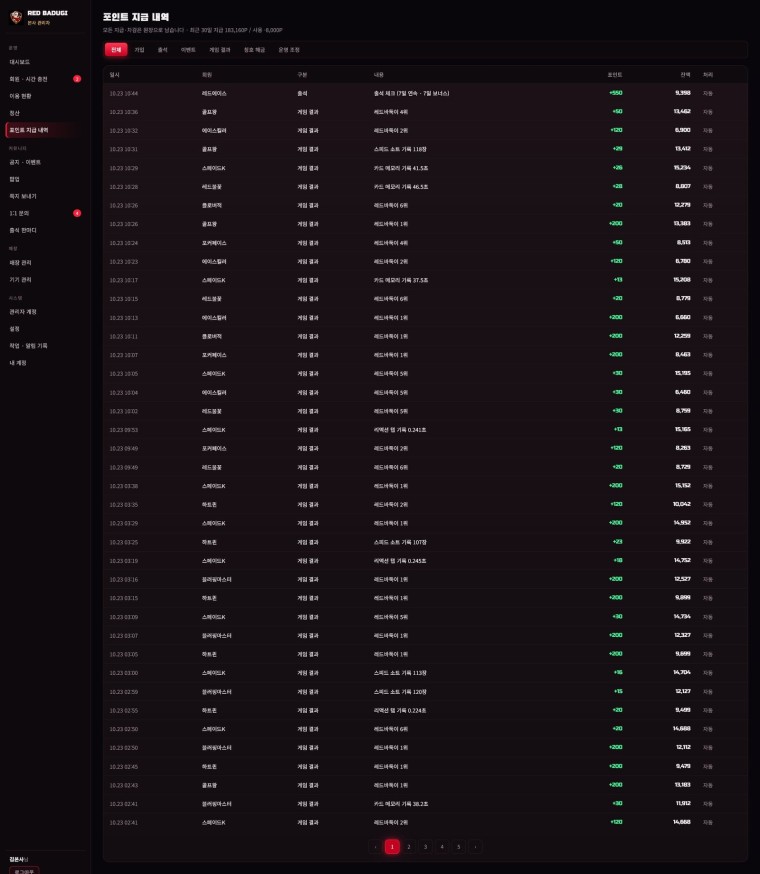The height and width of the screenshot is (874, 760).
Task: Click the 10.23 10:44 timestamp cell
Action: (x=124, y=94)
